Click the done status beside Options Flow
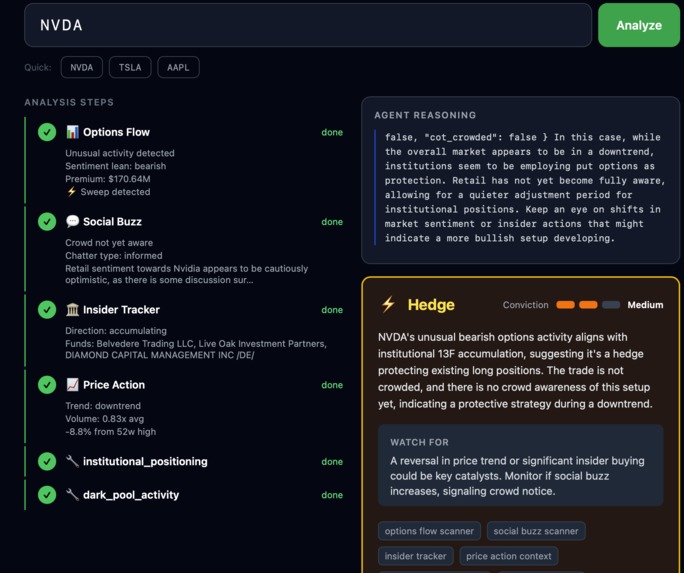The height and width of the screenshot is (573, 684). (332, 132)
